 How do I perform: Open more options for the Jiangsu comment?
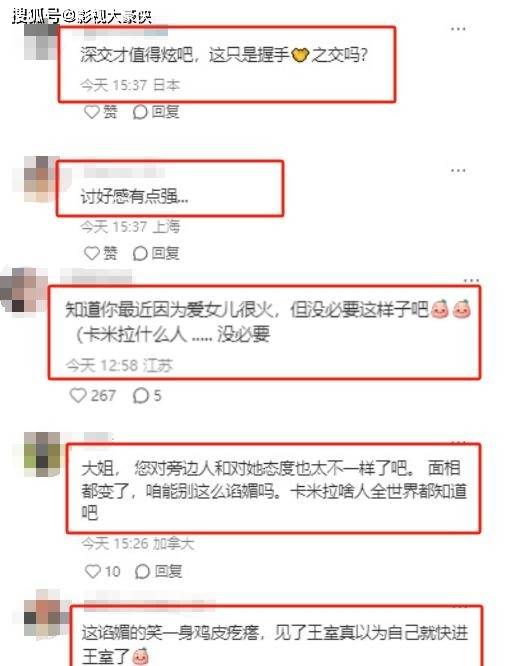(471, 281)
